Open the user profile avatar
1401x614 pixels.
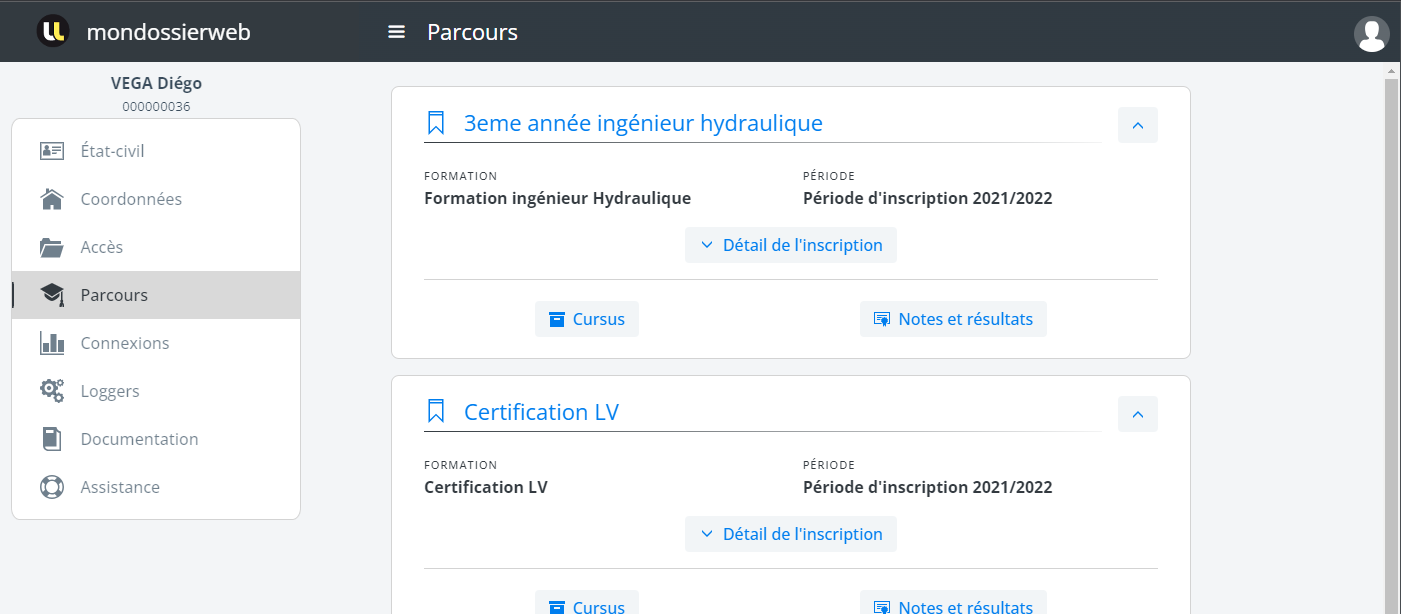point(1371,34)
